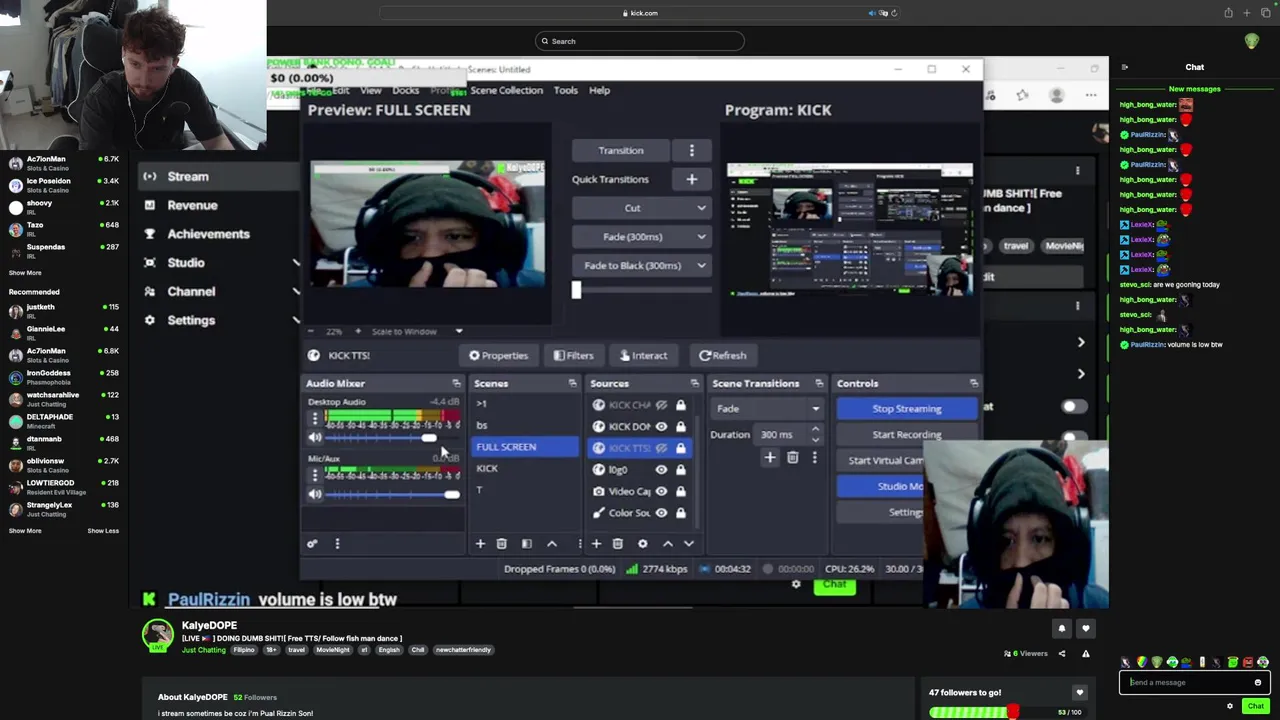Open the Cut quick transition dropdown
Screen dimensions: 1280x720
coord(641,208)
